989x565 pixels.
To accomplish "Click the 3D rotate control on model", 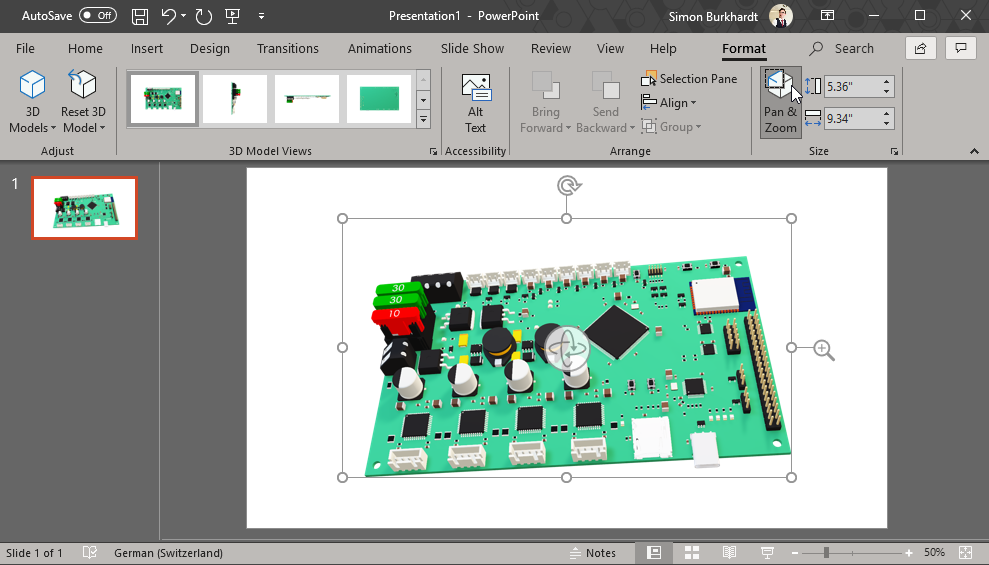I will click(566, 347).
